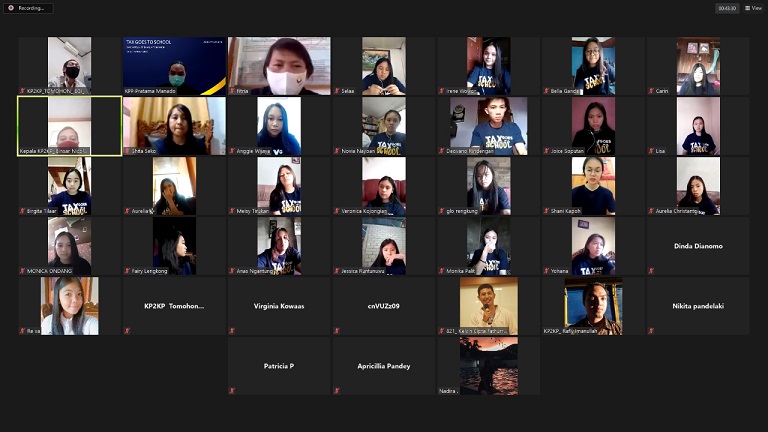The width and height of the screenshot is (768, 432).
Task: Select Nadira's sunset video tile
Action: [488, 365]
